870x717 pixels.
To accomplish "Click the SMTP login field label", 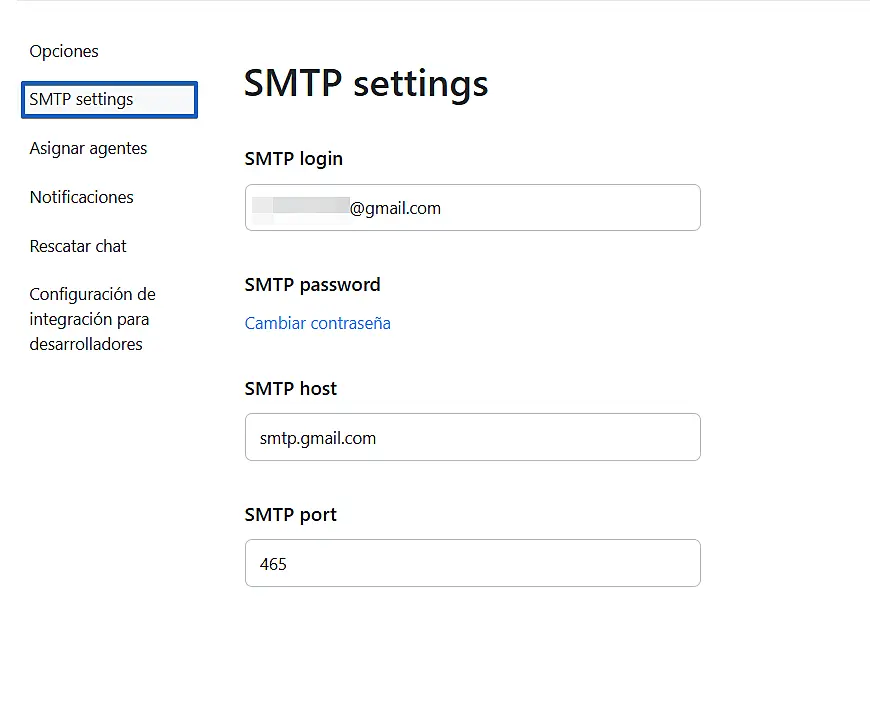I will (293, 158).
